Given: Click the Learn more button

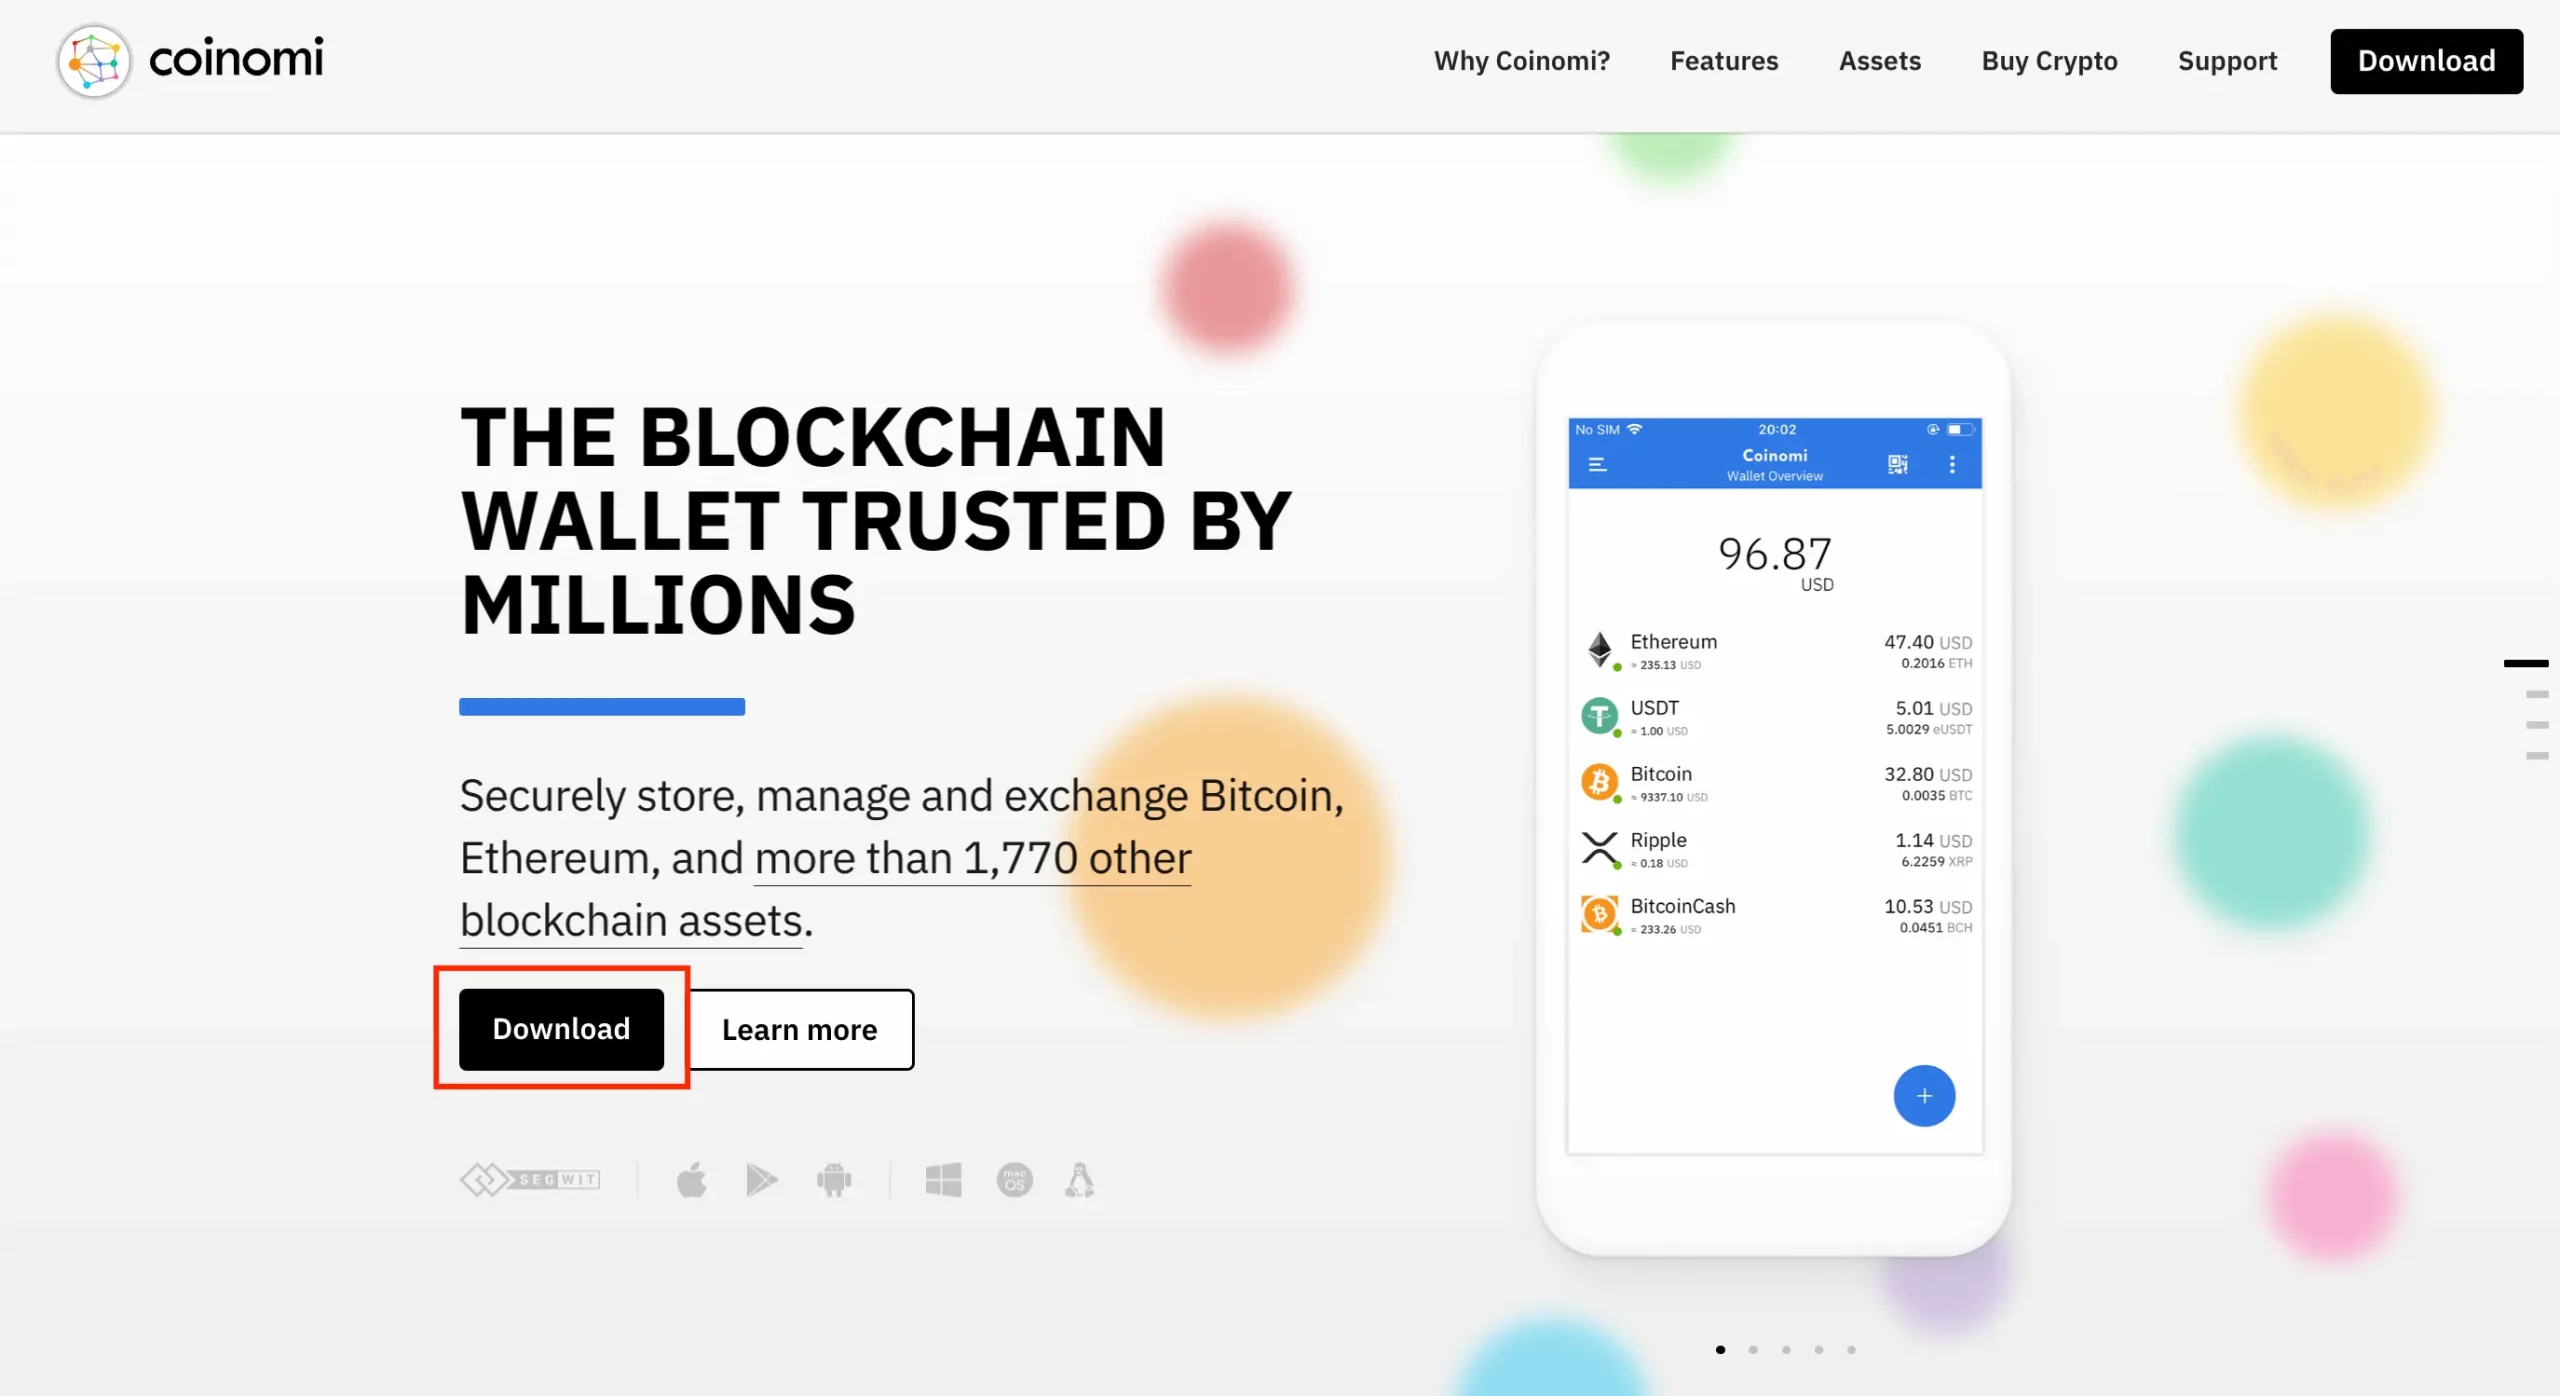Looking at the screenshot, I should [799, 1028].
